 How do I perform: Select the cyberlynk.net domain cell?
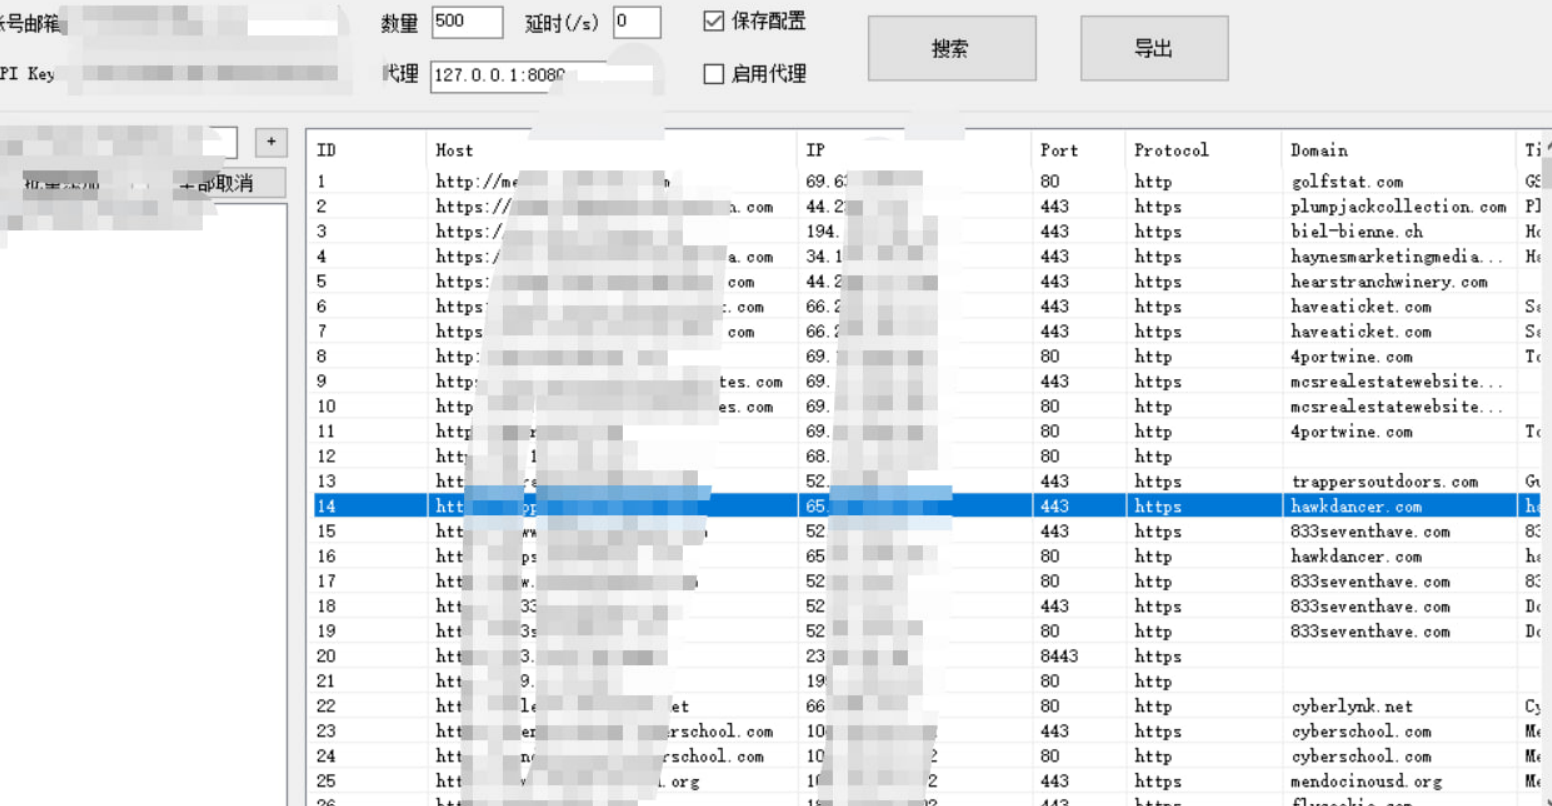pos(1352,707)
